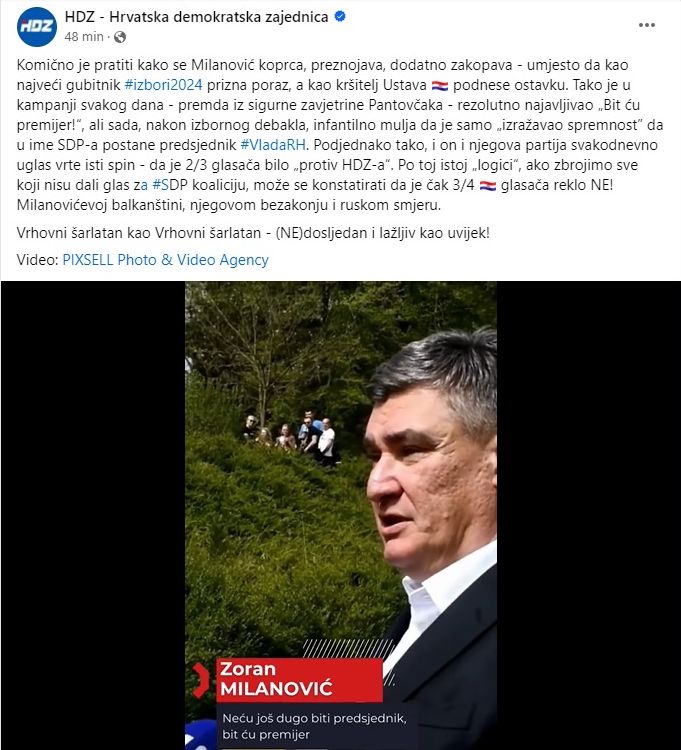Open the HDZ - Hrvatska demokratska zajednica page

coord(197,17)
